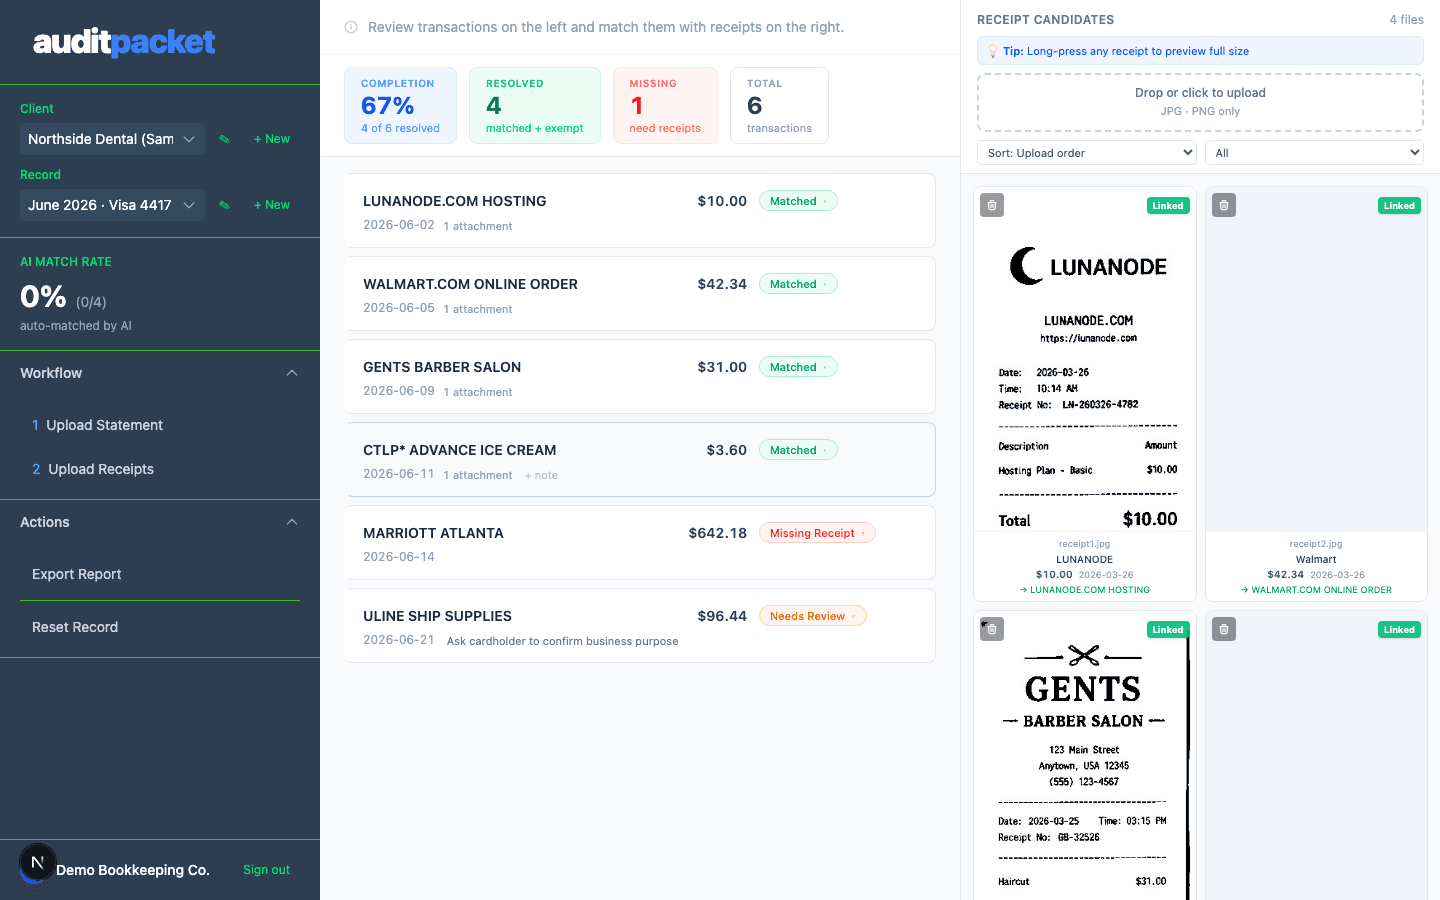Screen dimensions: 1440x900
Task: Select the WALMART.COM ONLINE ORDER transaction row
Action: pos(640,294)
